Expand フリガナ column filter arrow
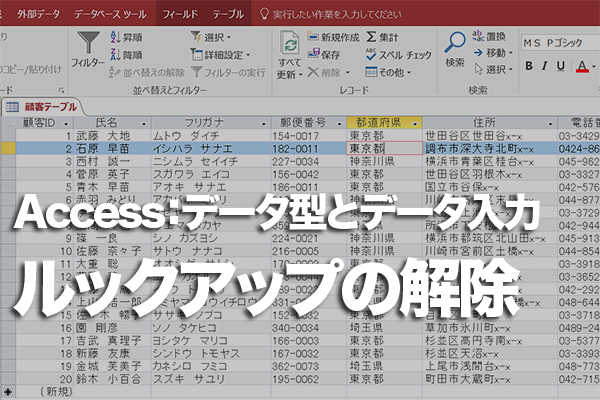Image resolution: width=600 pixels, height=400 pixels. click(263, 124)
